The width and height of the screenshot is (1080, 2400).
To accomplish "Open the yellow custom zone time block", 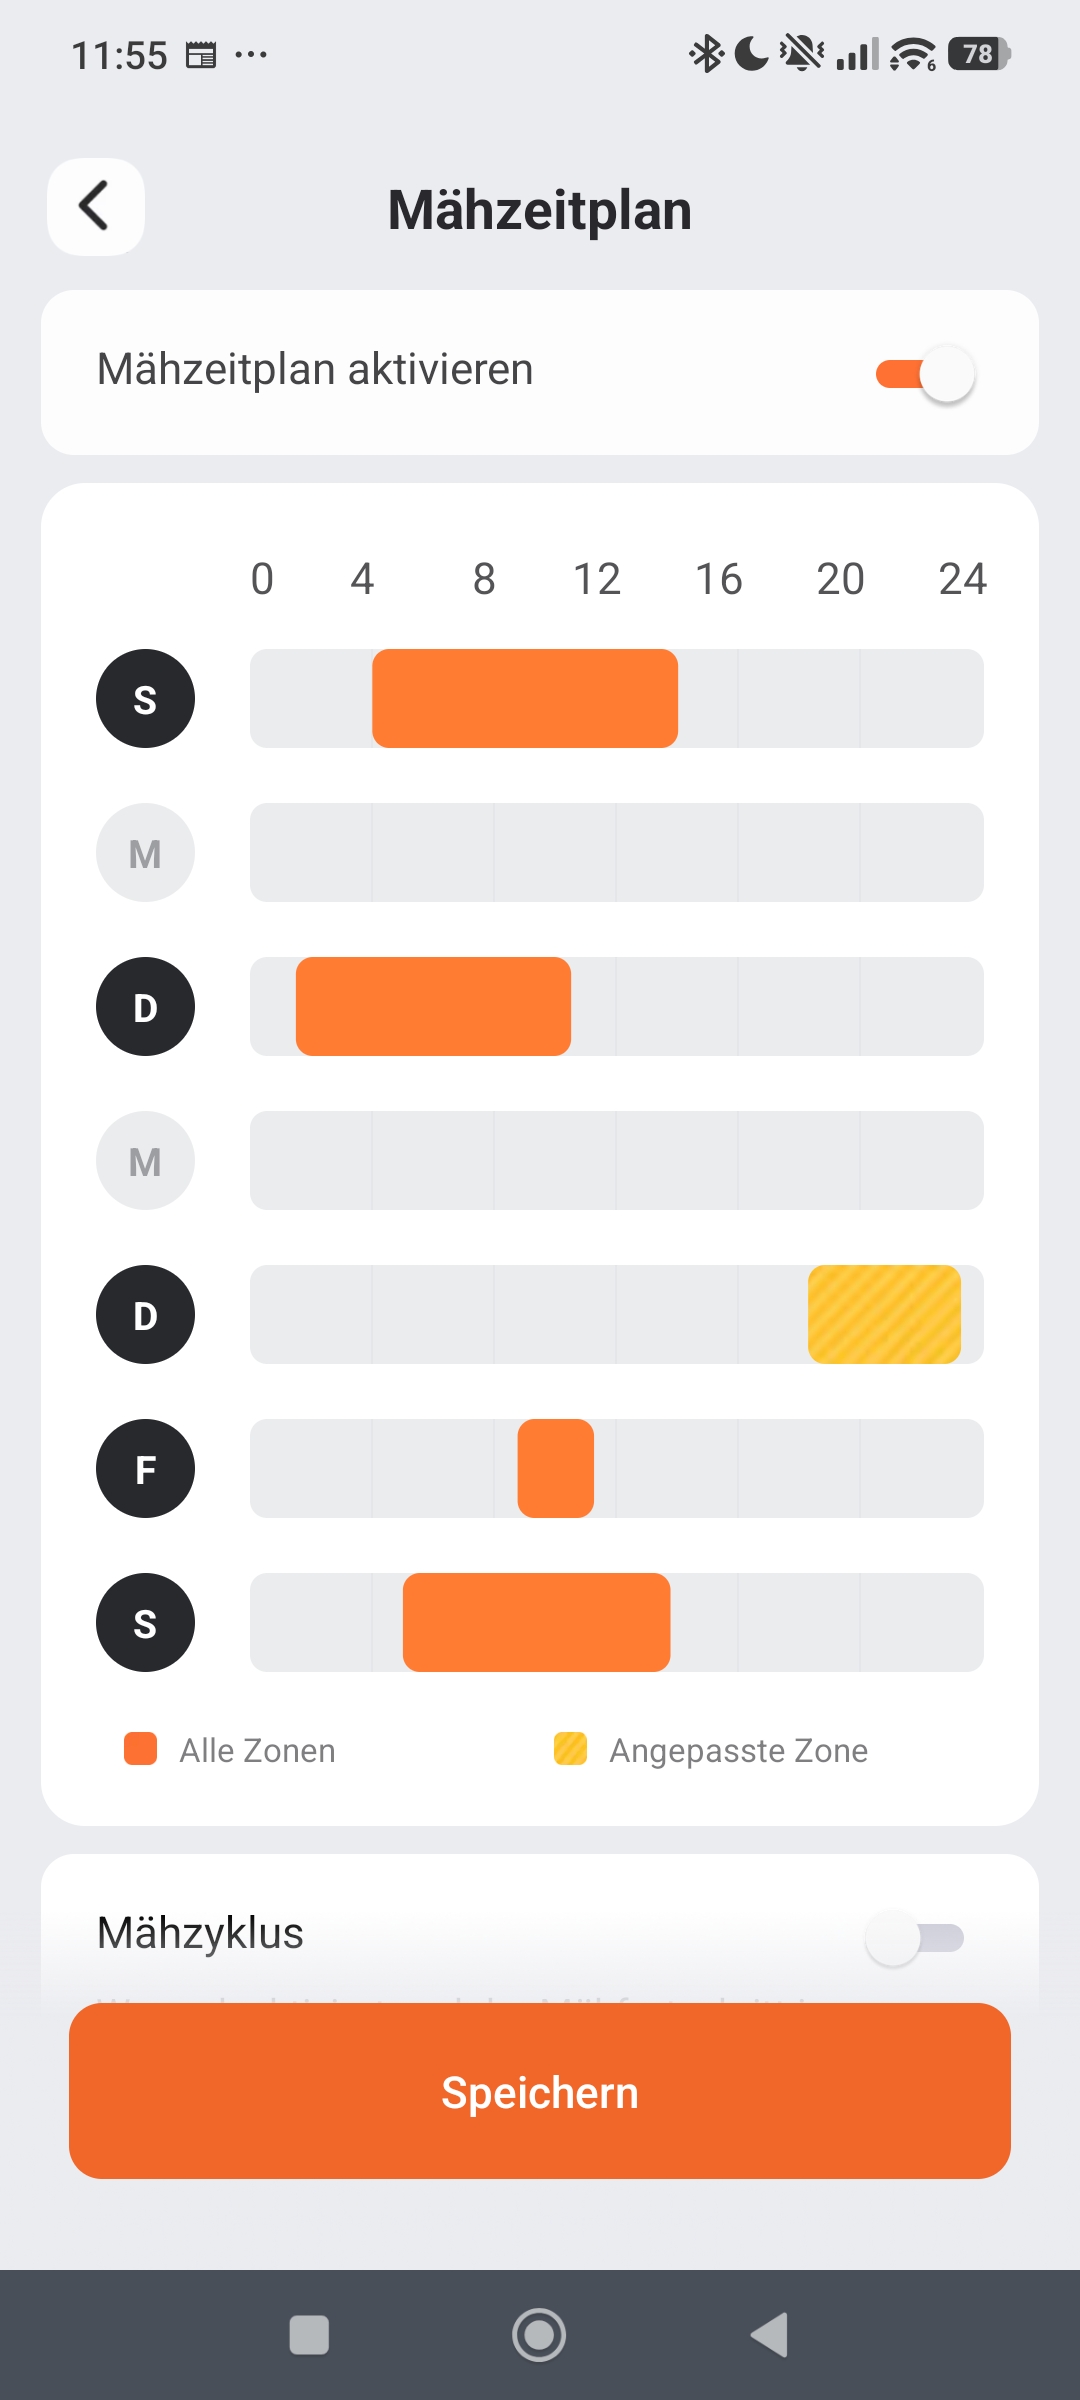I will click(884, 1315).
